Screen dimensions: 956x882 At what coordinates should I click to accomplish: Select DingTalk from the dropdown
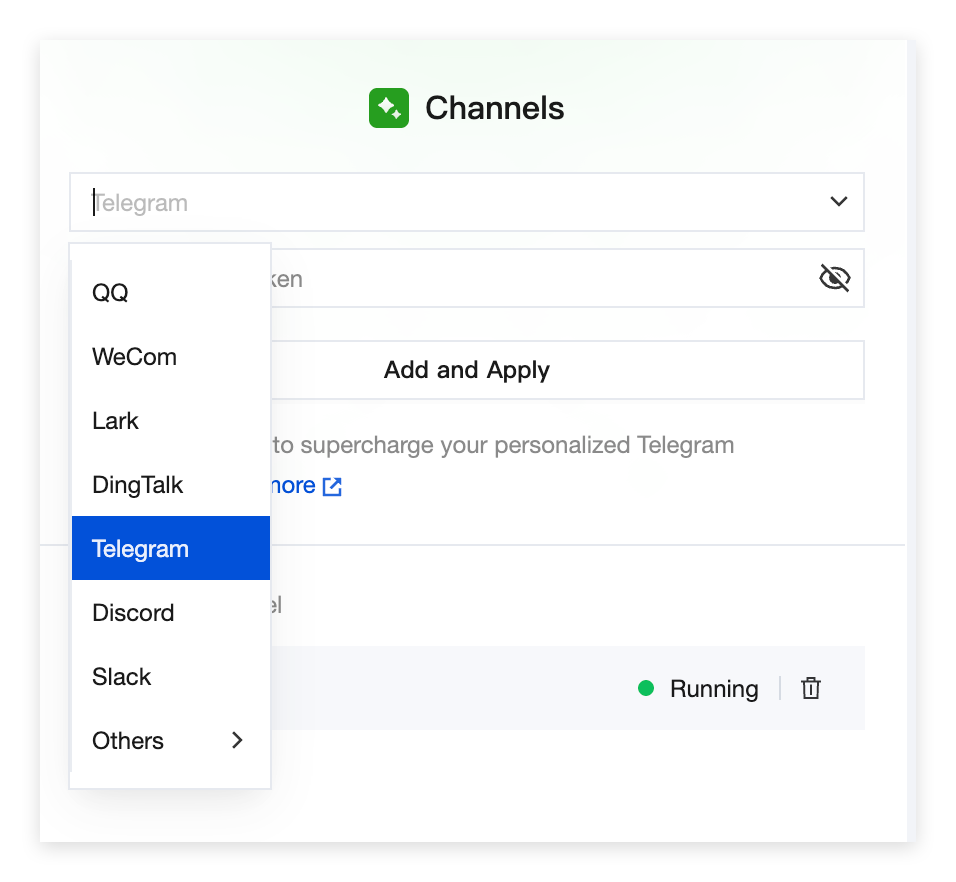[138, 485]
